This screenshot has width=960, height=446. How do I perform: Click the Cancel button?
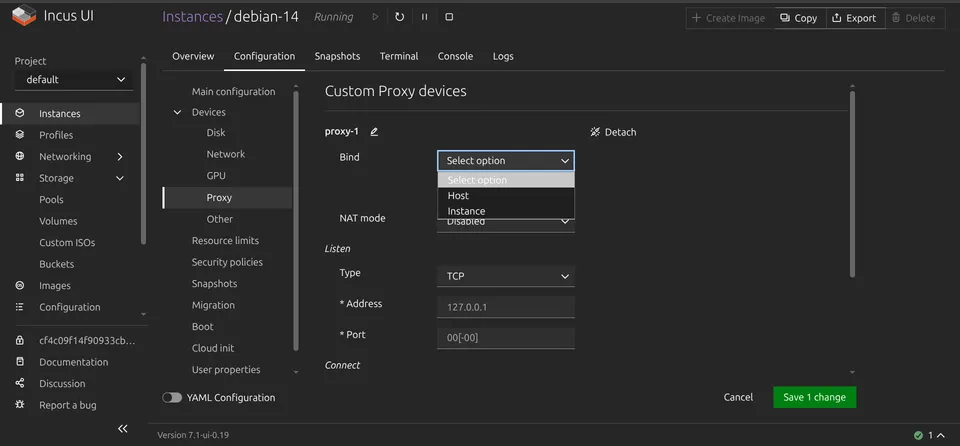(738, 397)
